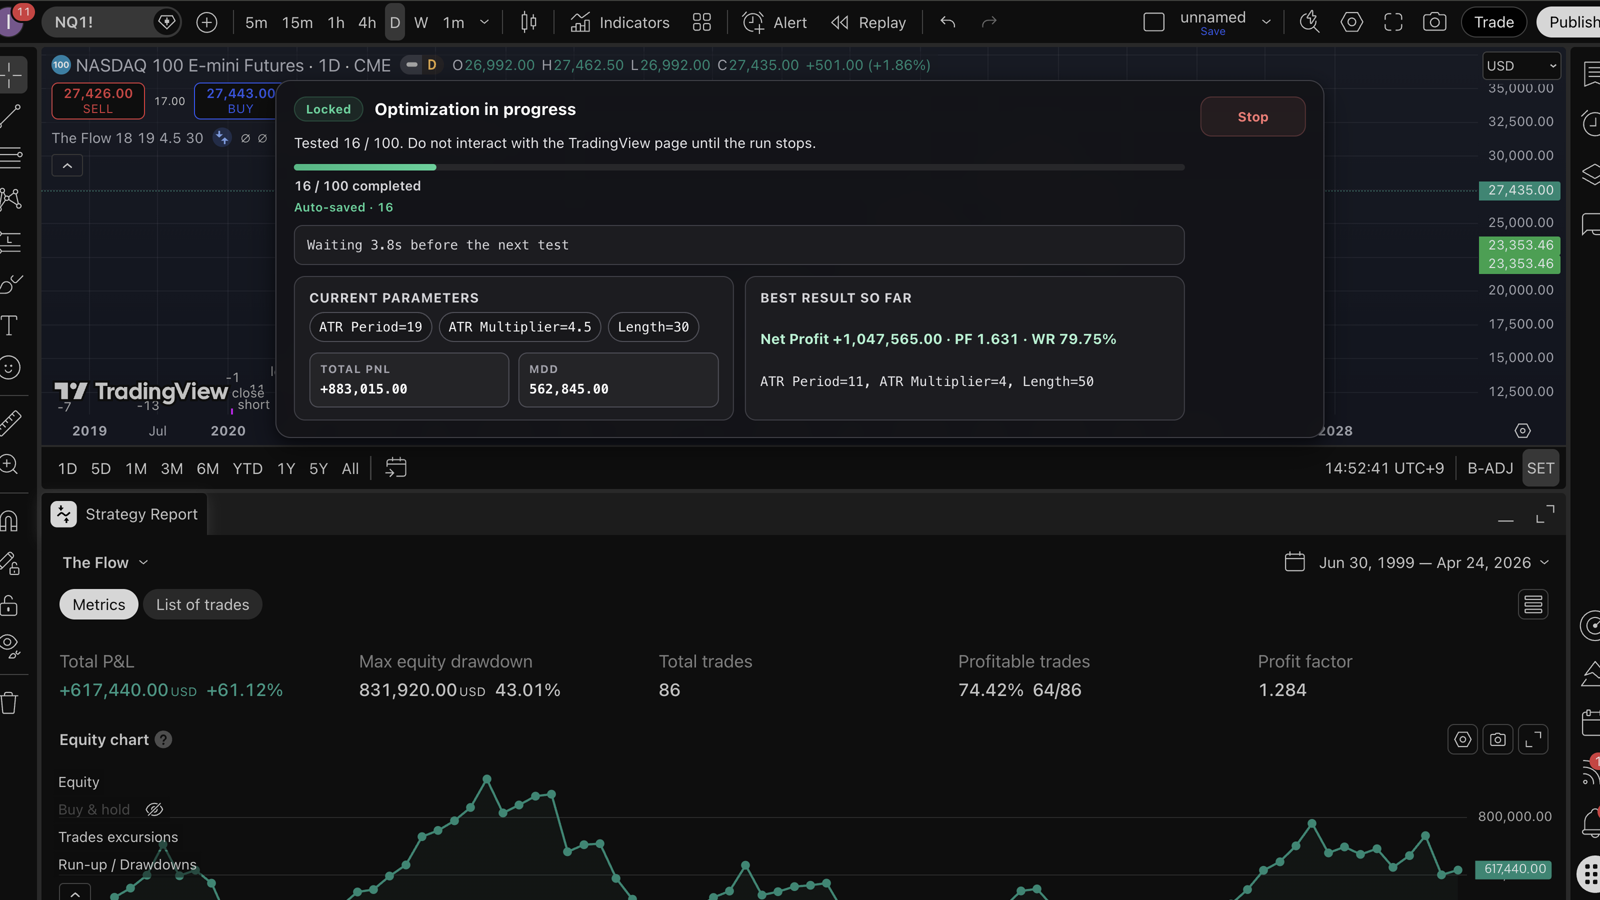Open The Flow strategy dropdown
This screenshot has width=1600, height=900.
(x=105, y=562)
